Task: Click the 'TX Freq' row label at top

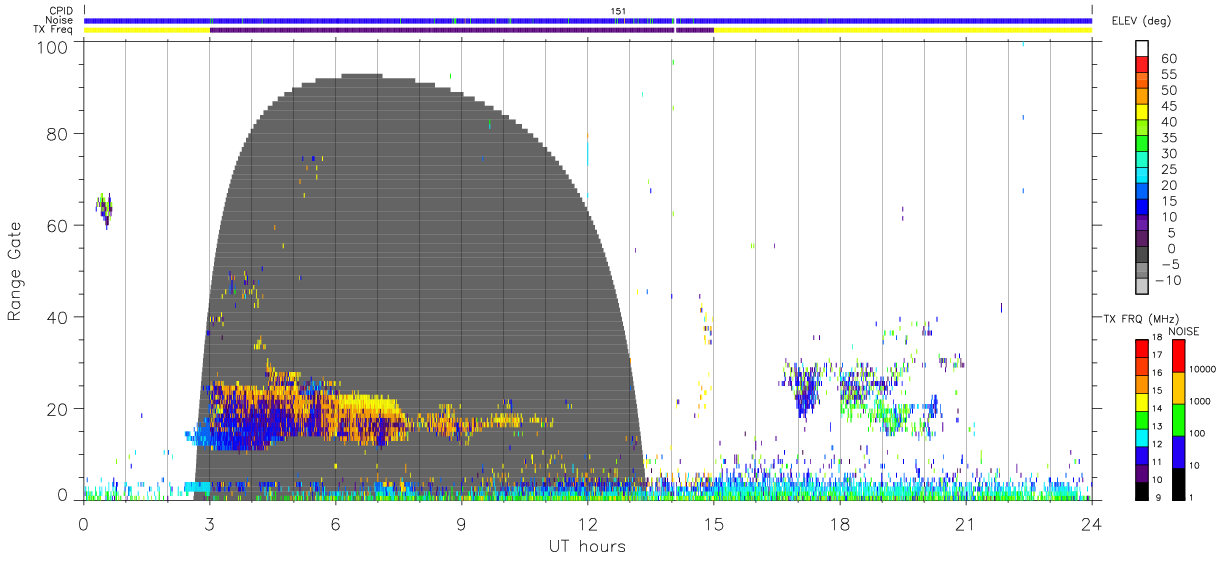Action: tap(54, 30)
